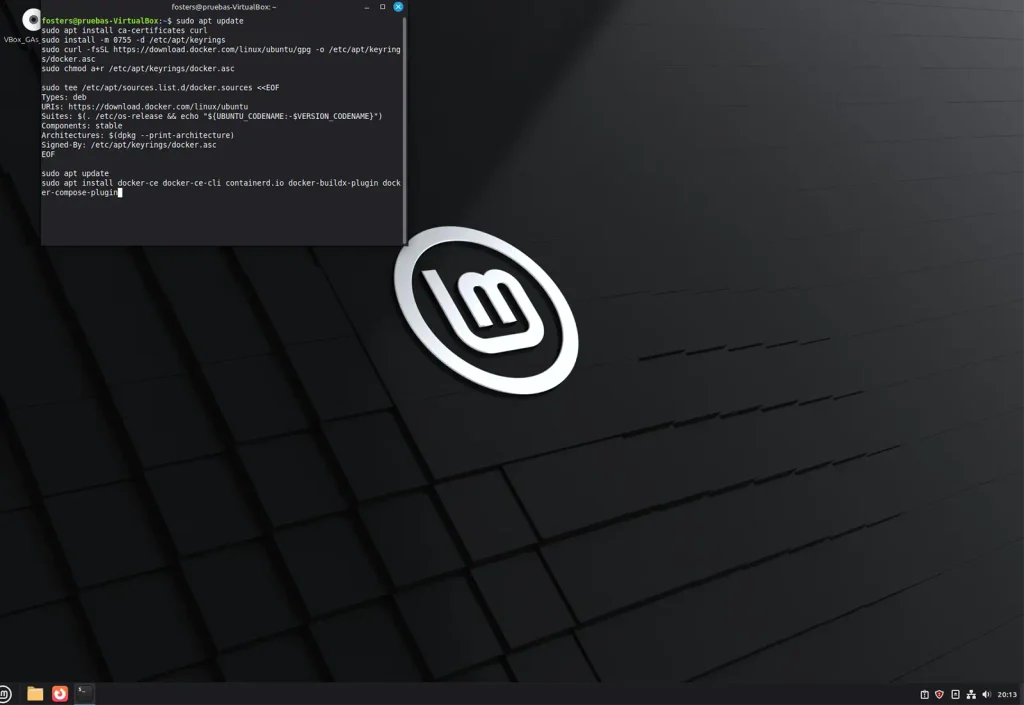Click the green fosters@pruebas-VirtualBox prompt
Image resolution: width=1024 pixels, height=705 pixels.
100,21
